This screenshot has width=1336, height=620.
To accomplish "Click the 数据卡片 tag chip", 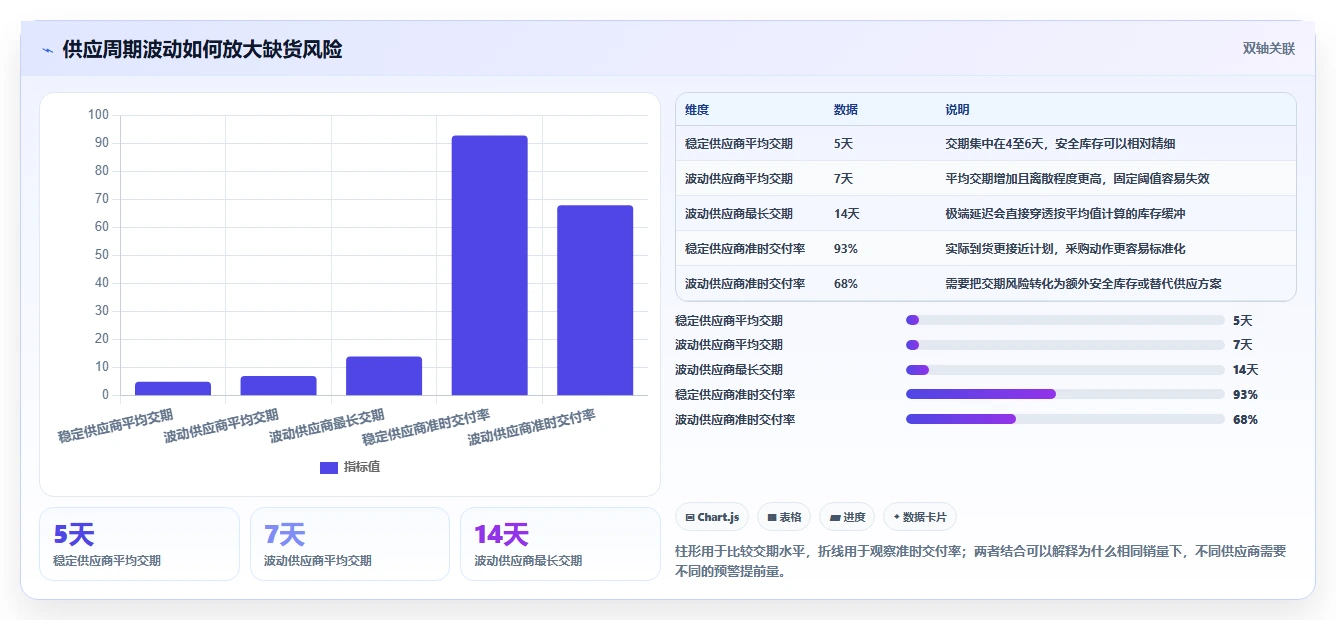I will [920, 517].
